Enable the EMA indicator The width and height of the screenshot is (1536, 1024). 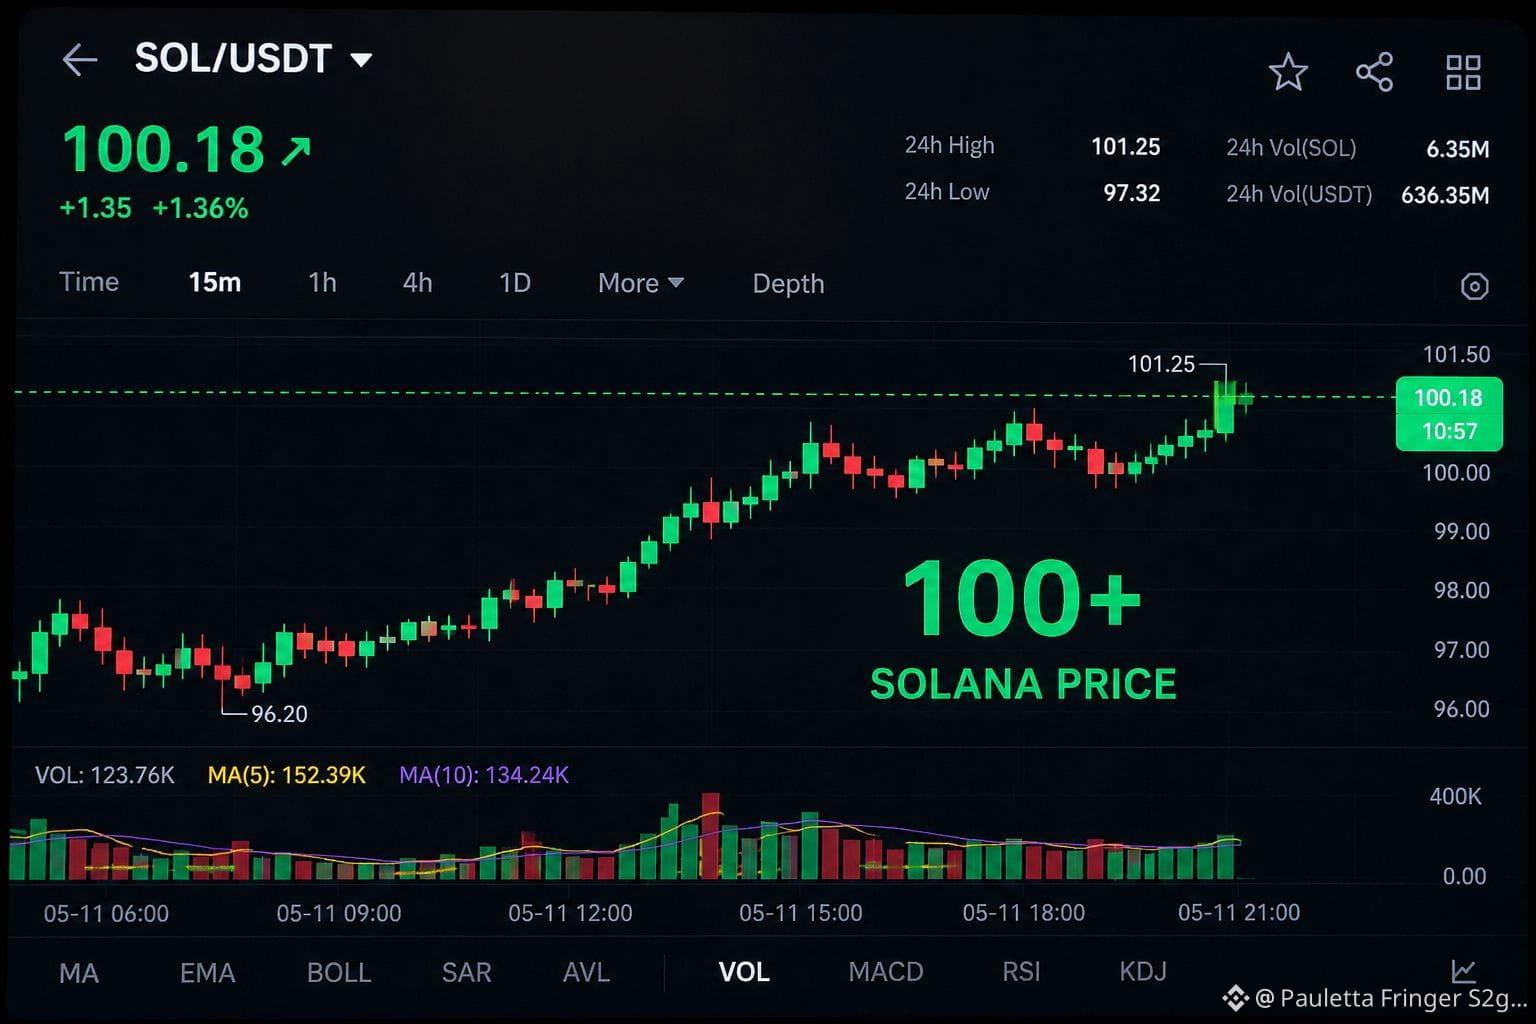tap(207, 973)
